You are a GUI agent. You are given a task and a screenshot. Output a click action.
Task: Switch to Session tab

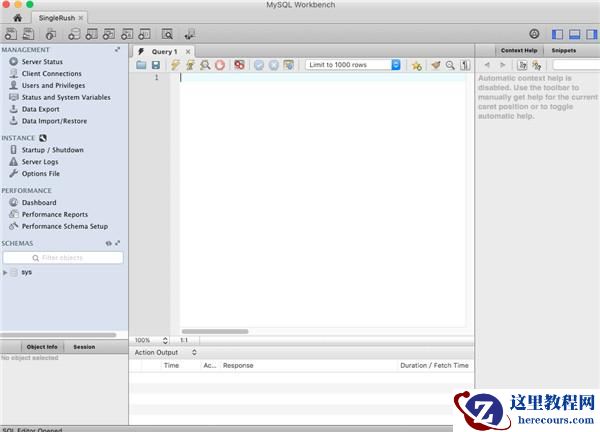[84, 347]
